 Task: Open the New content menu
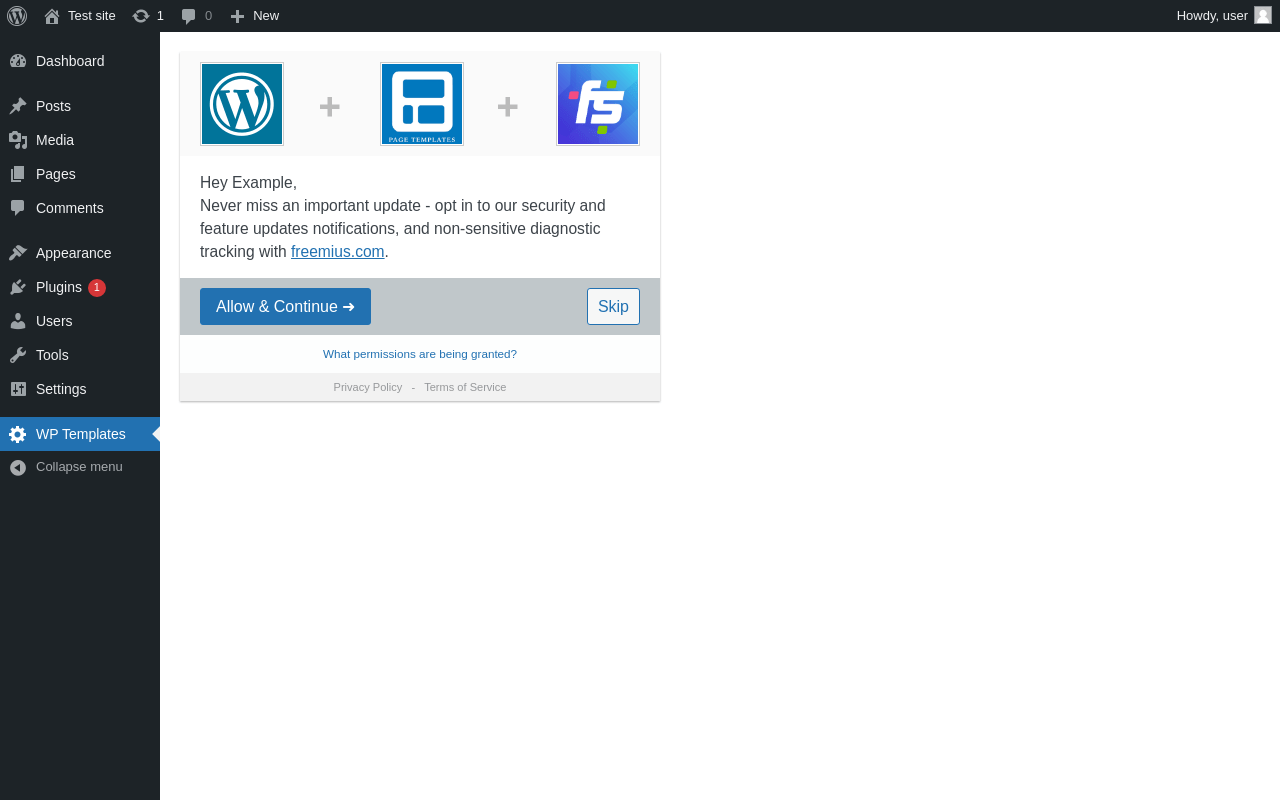pyautogui.click(x=255, y=16)
